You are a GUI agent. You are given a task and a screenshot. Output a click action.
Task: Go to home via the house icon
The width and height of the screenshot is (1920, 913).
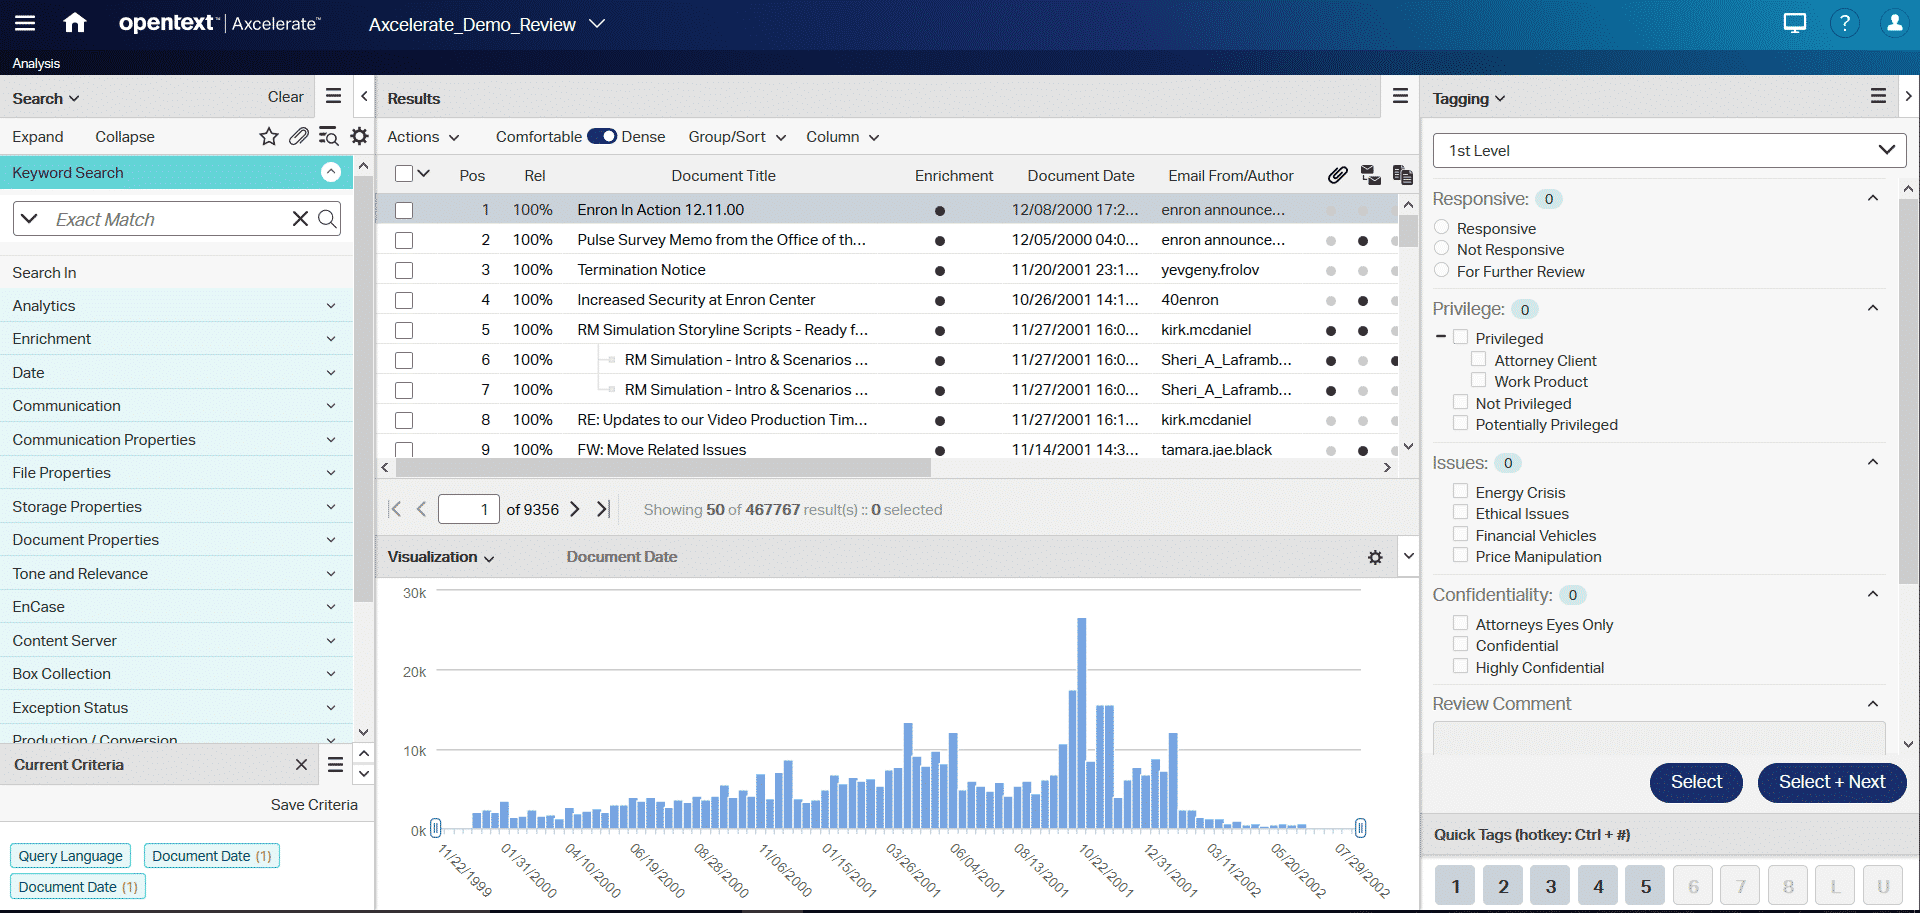point(74,22)
